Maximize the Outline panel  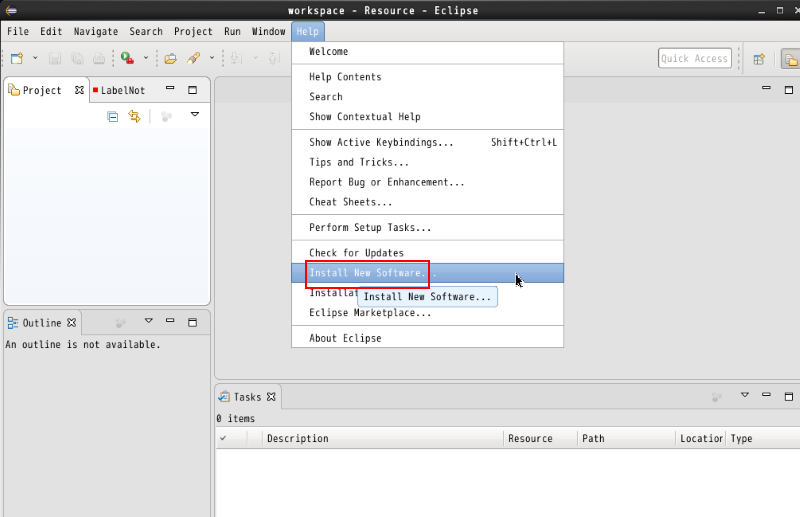coord(192,323)
